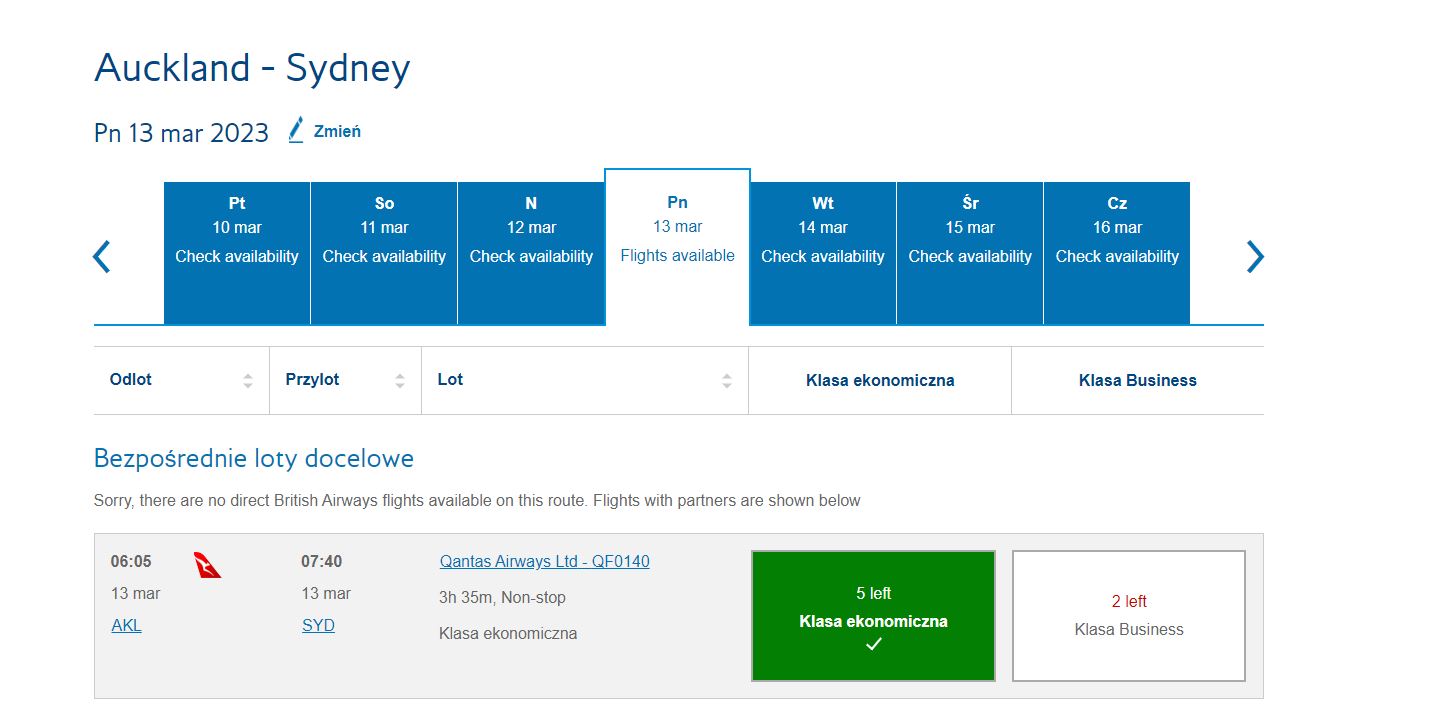Screen dimensions: 1448x712
Task: Select the Cz 16 mar date tab
Action: [1117, 253]
